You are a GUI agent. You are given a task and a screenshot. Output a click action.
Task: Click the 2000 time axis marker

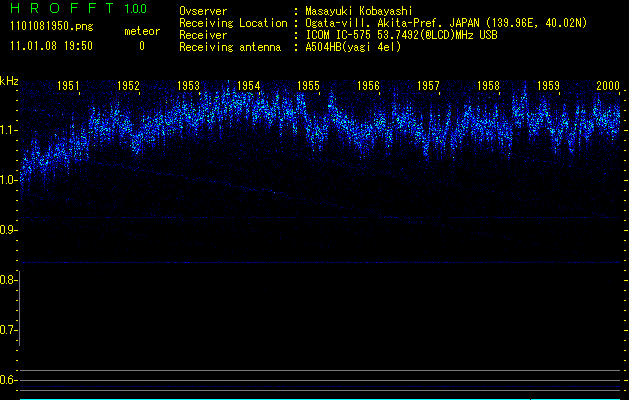coord(608,85)
